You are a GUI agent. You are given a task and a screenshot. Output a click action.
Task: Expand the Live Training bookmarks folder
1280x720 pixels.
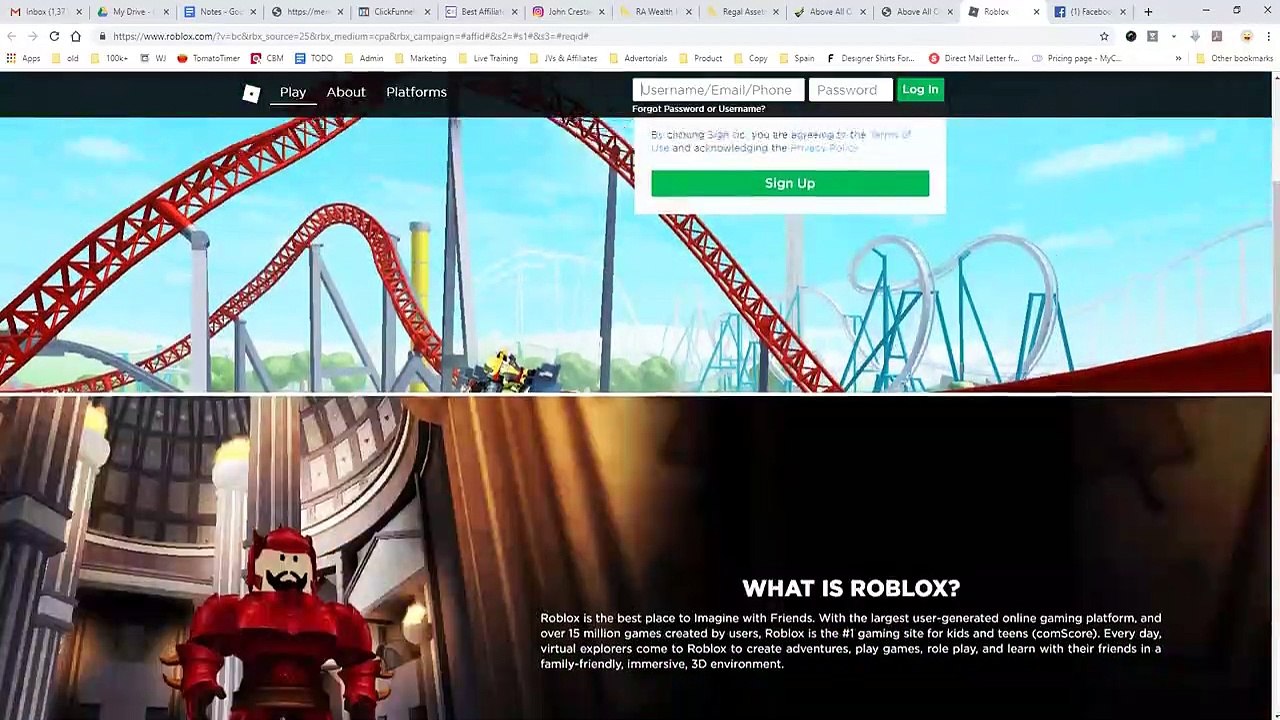(487, 58)
